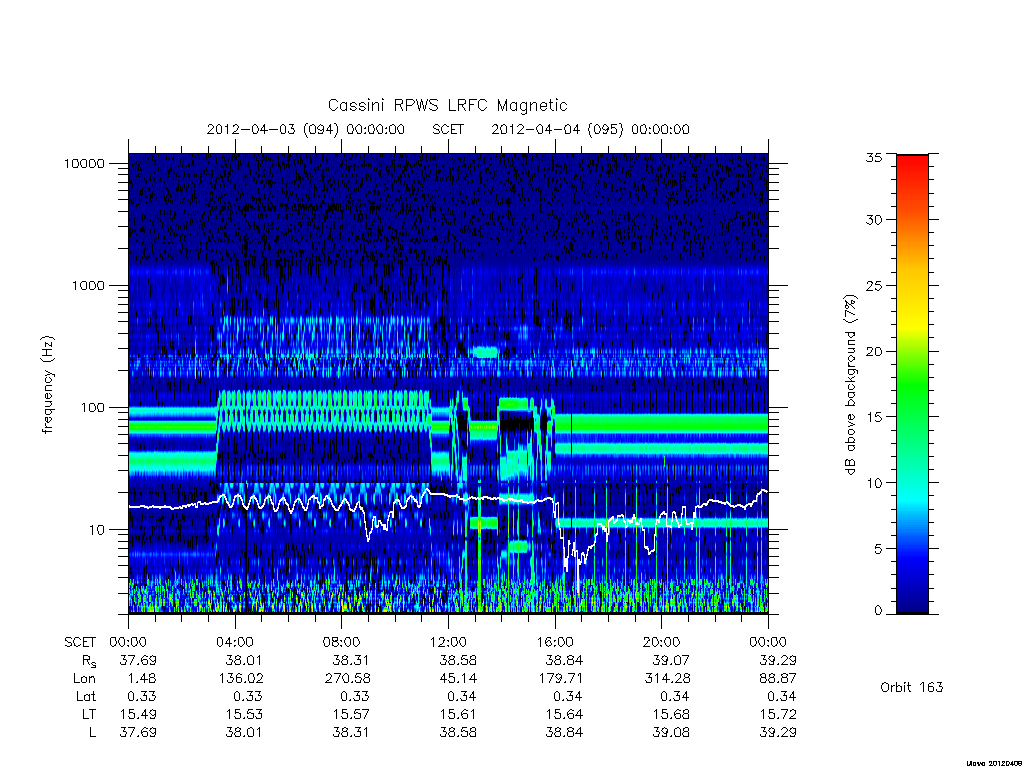
Task: Click longitude value "179.71"
Action: click(560, 679)
